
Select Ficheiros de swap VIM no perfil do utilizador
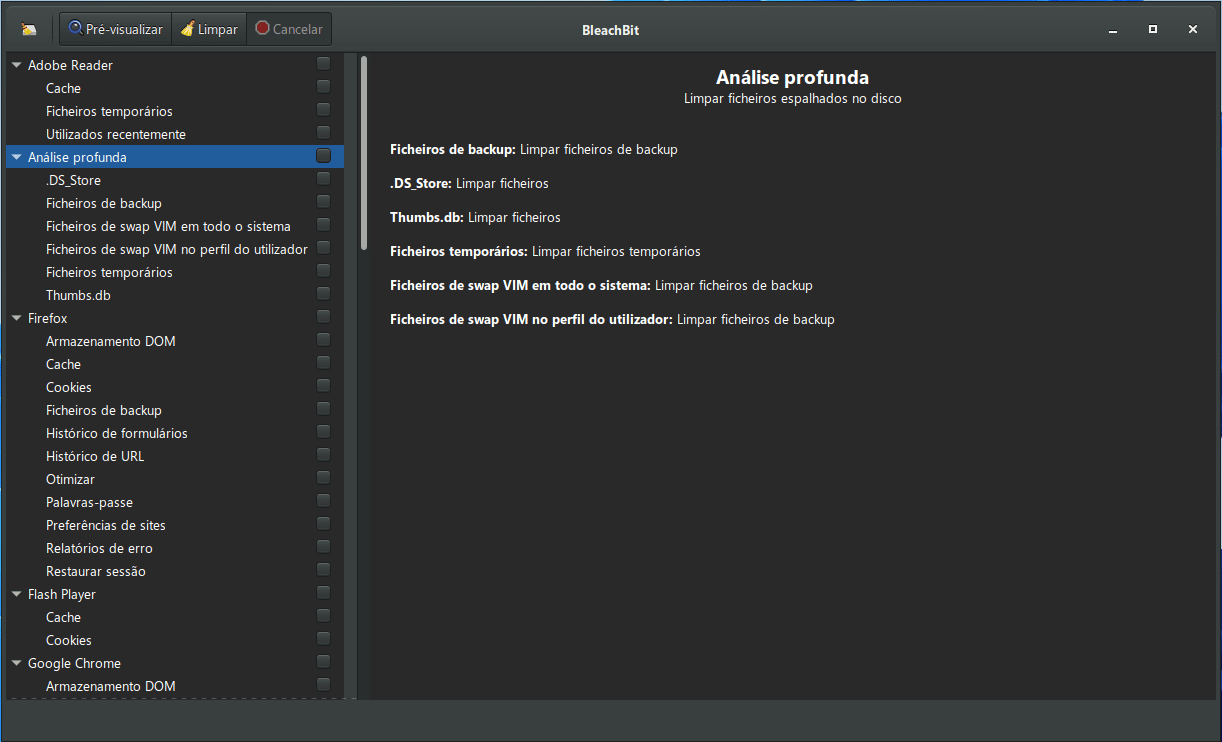tap(175, 249)
